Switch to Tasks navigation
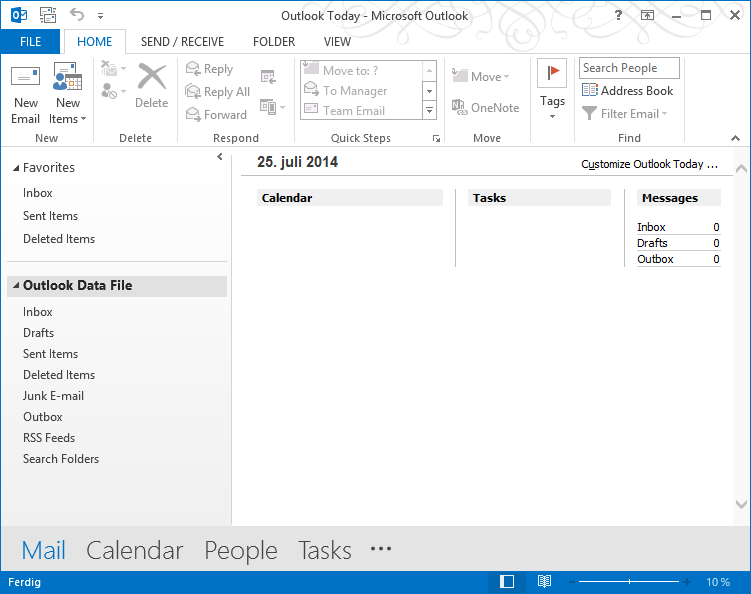The height and width of the screenshot is (594, 751). (x=325, y=550)
